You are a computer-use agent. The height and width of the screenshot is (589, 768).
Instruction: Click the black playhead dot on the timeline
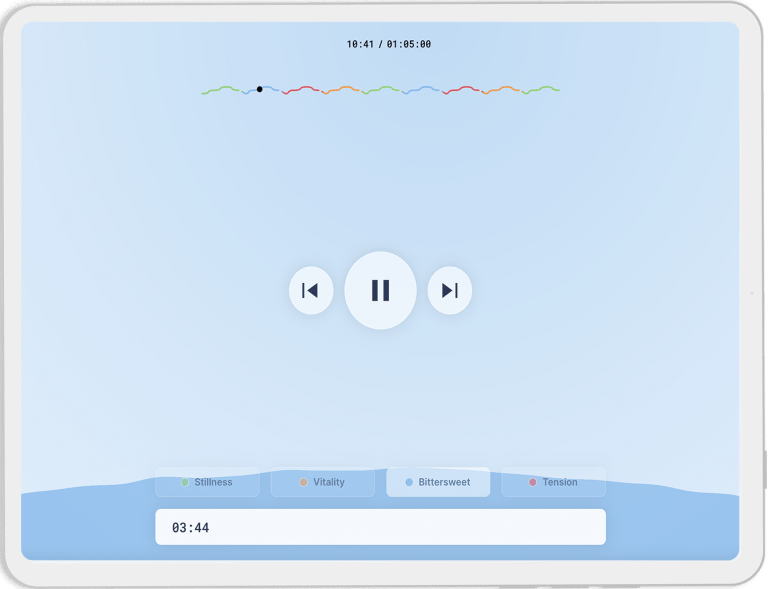[x=259, y=89]
